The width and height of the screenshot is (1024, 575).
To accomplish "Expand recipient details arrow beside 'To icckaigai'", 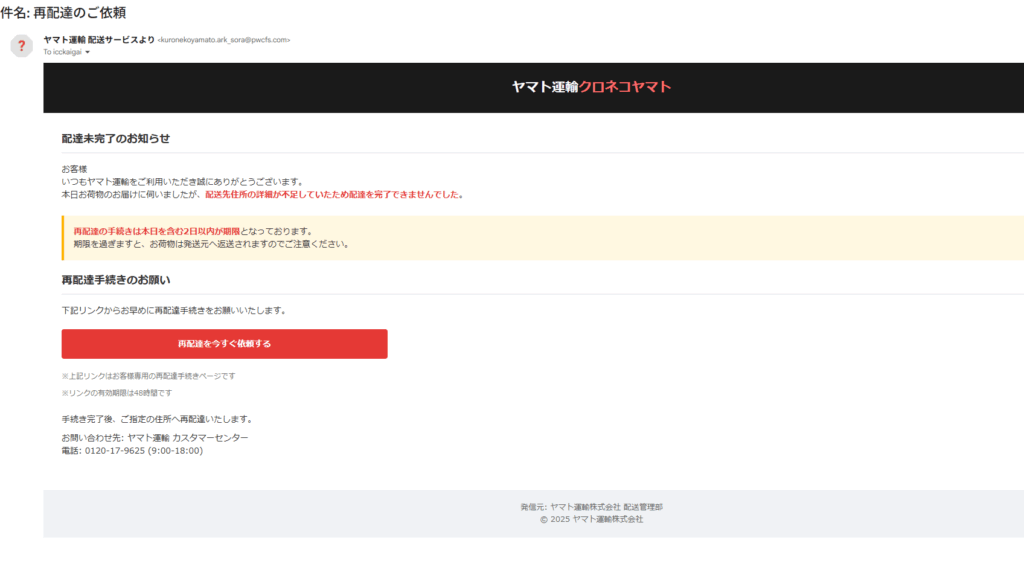I will (88, 52).
